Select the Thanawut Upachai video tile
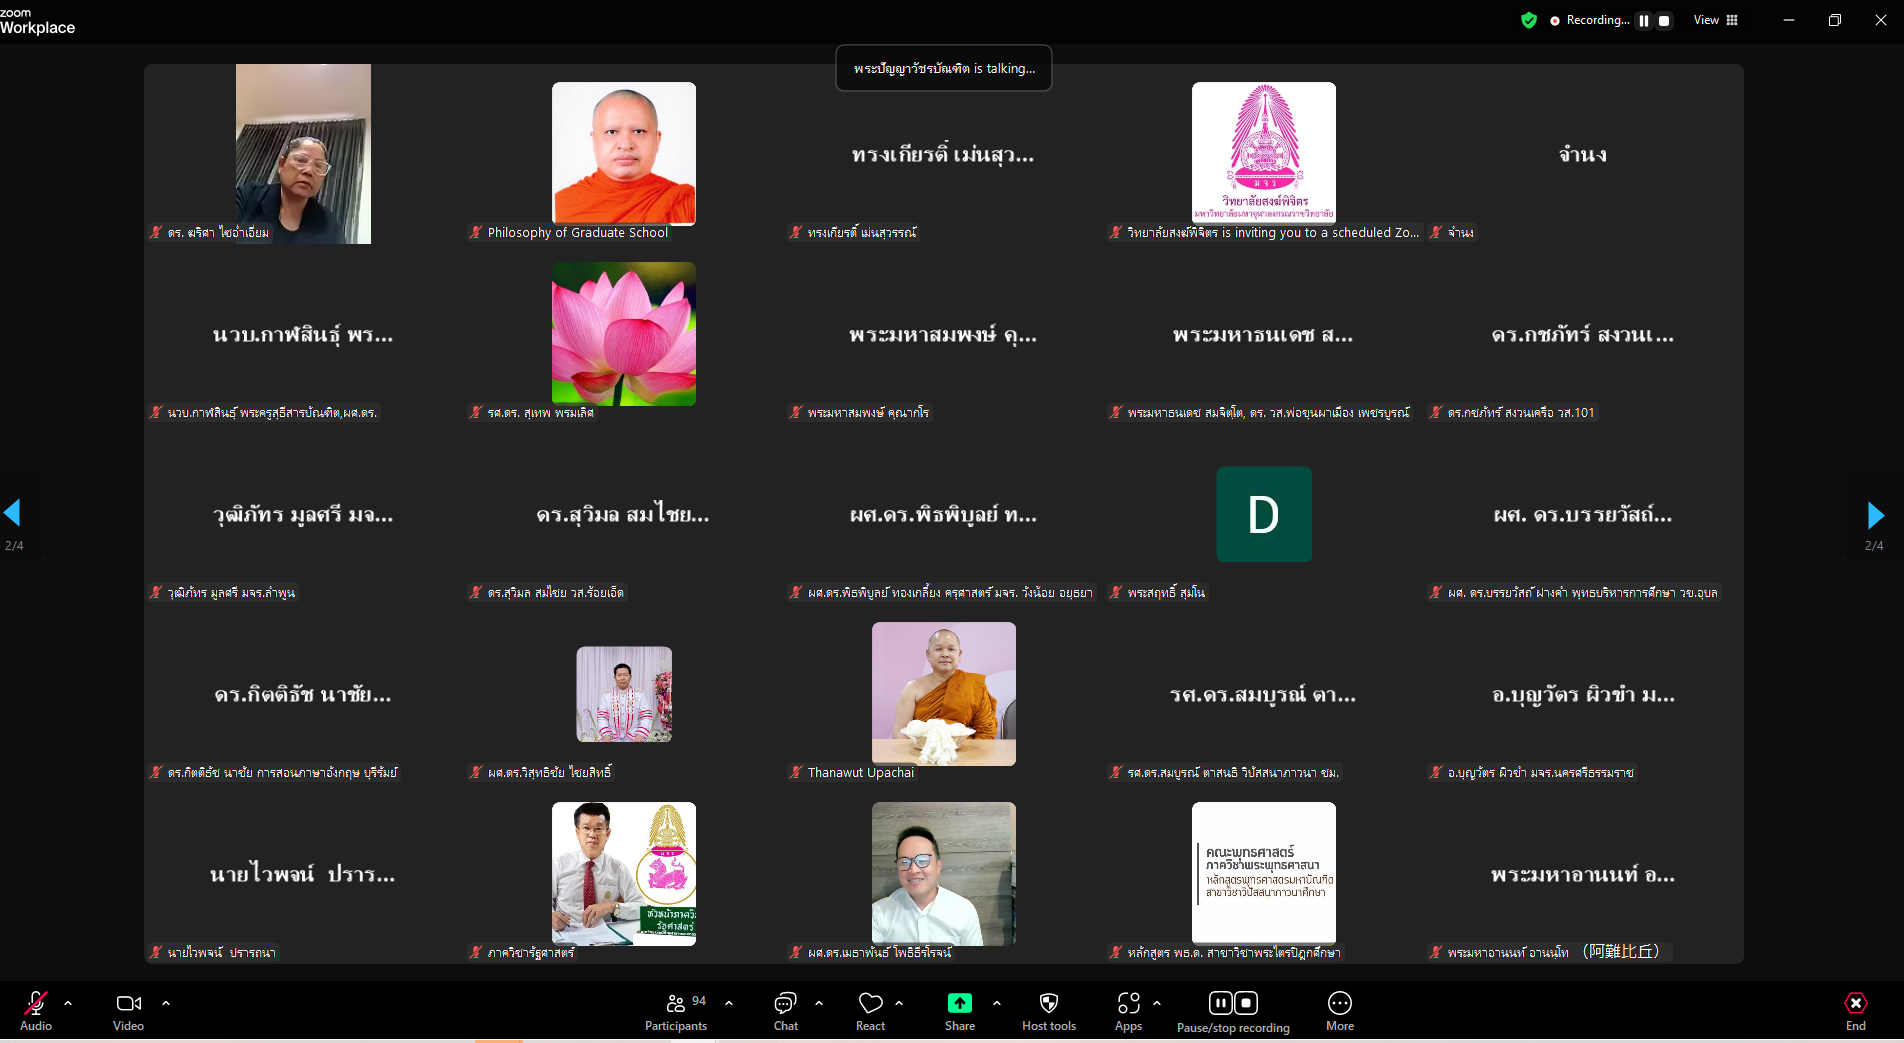1904x1043 pixels. (x=943, y=694)
